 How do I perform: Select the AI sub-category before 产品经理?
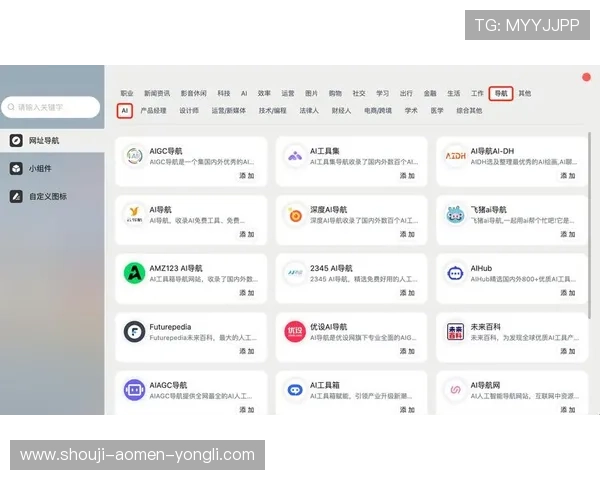point(125,111)
